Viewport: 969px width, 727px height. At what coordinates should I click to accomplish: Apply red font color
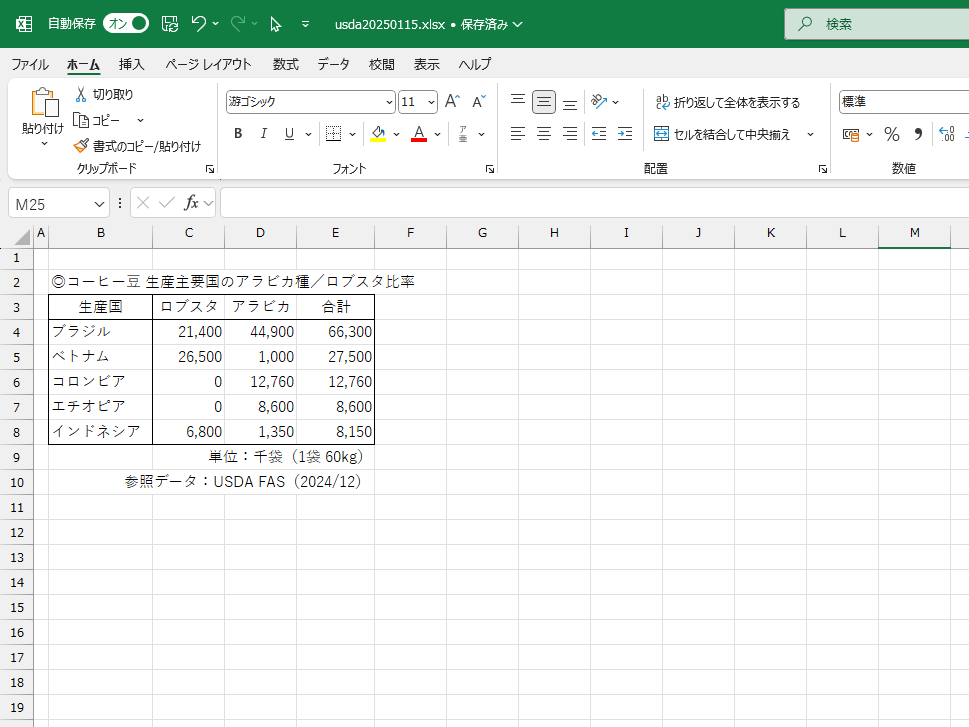pos(419,134)
